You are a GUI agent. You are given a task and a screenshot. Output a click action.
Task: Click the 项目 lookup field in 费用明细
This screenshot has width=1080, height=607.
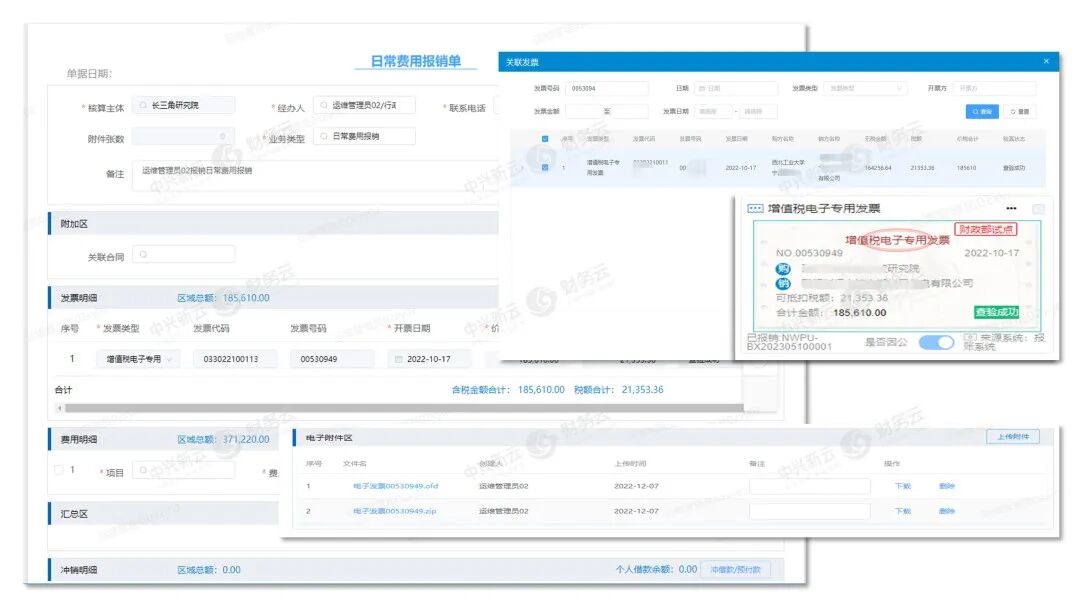coord(183,470)
